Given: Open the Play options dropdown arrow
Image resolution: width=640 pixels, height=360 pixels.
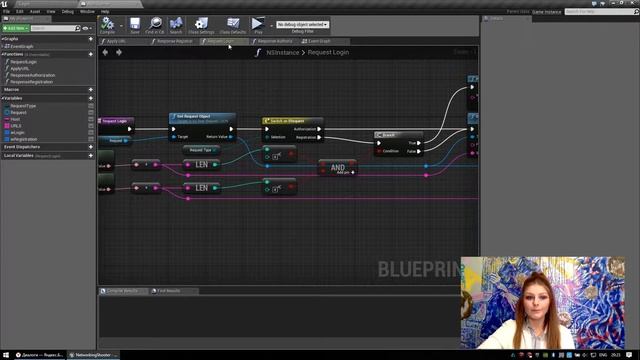Looking at the screenshot, I should click(x=271, y=26).
